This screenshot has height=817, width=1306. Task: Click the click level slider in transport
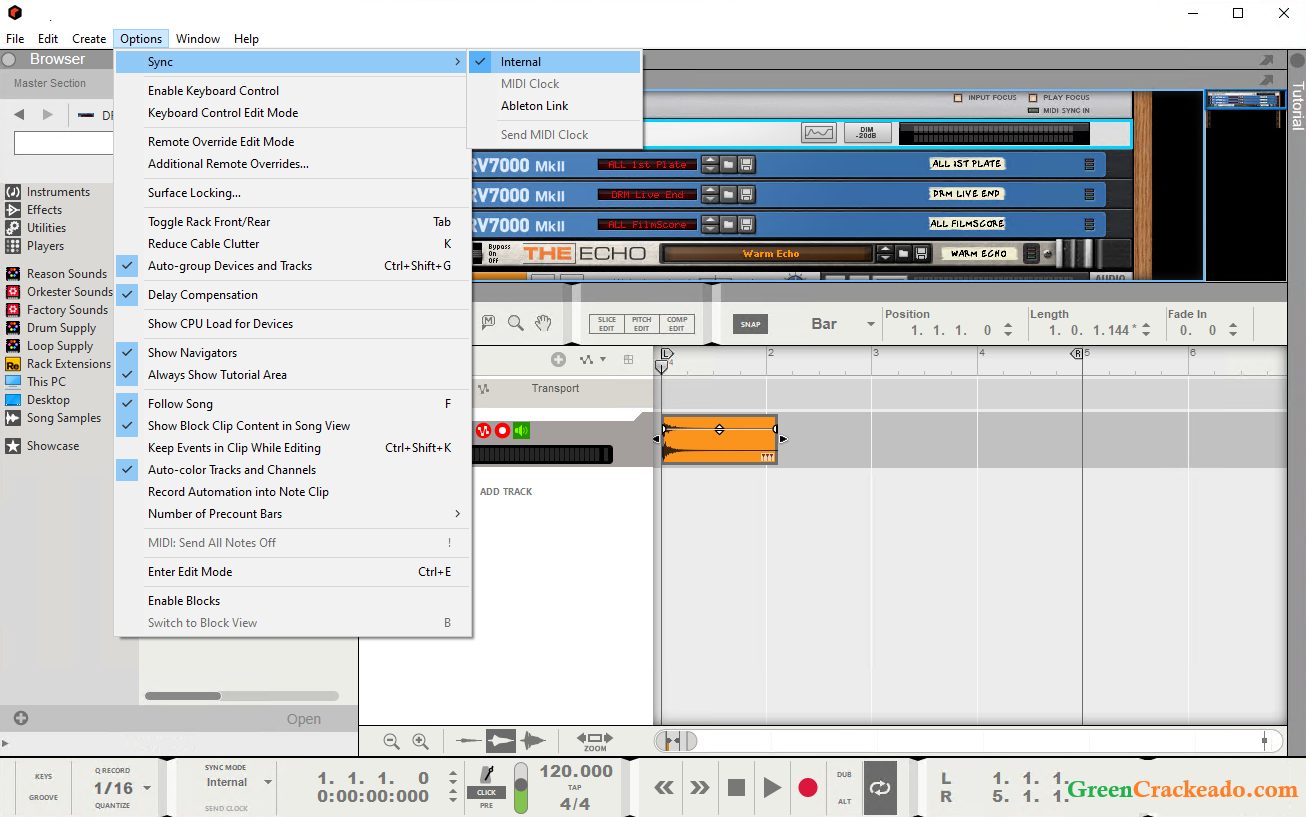click(x=521, y=789)
